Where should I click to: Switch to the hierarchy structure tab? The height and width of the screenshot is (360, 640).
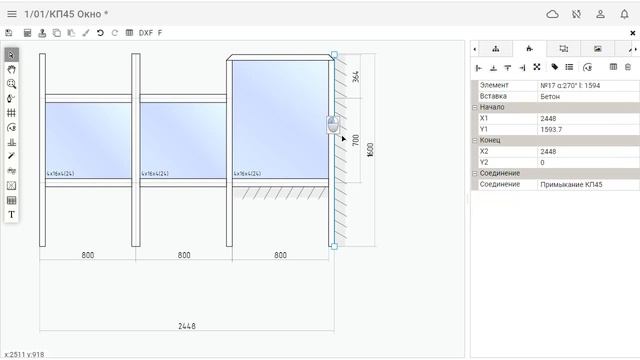[496, 49]
